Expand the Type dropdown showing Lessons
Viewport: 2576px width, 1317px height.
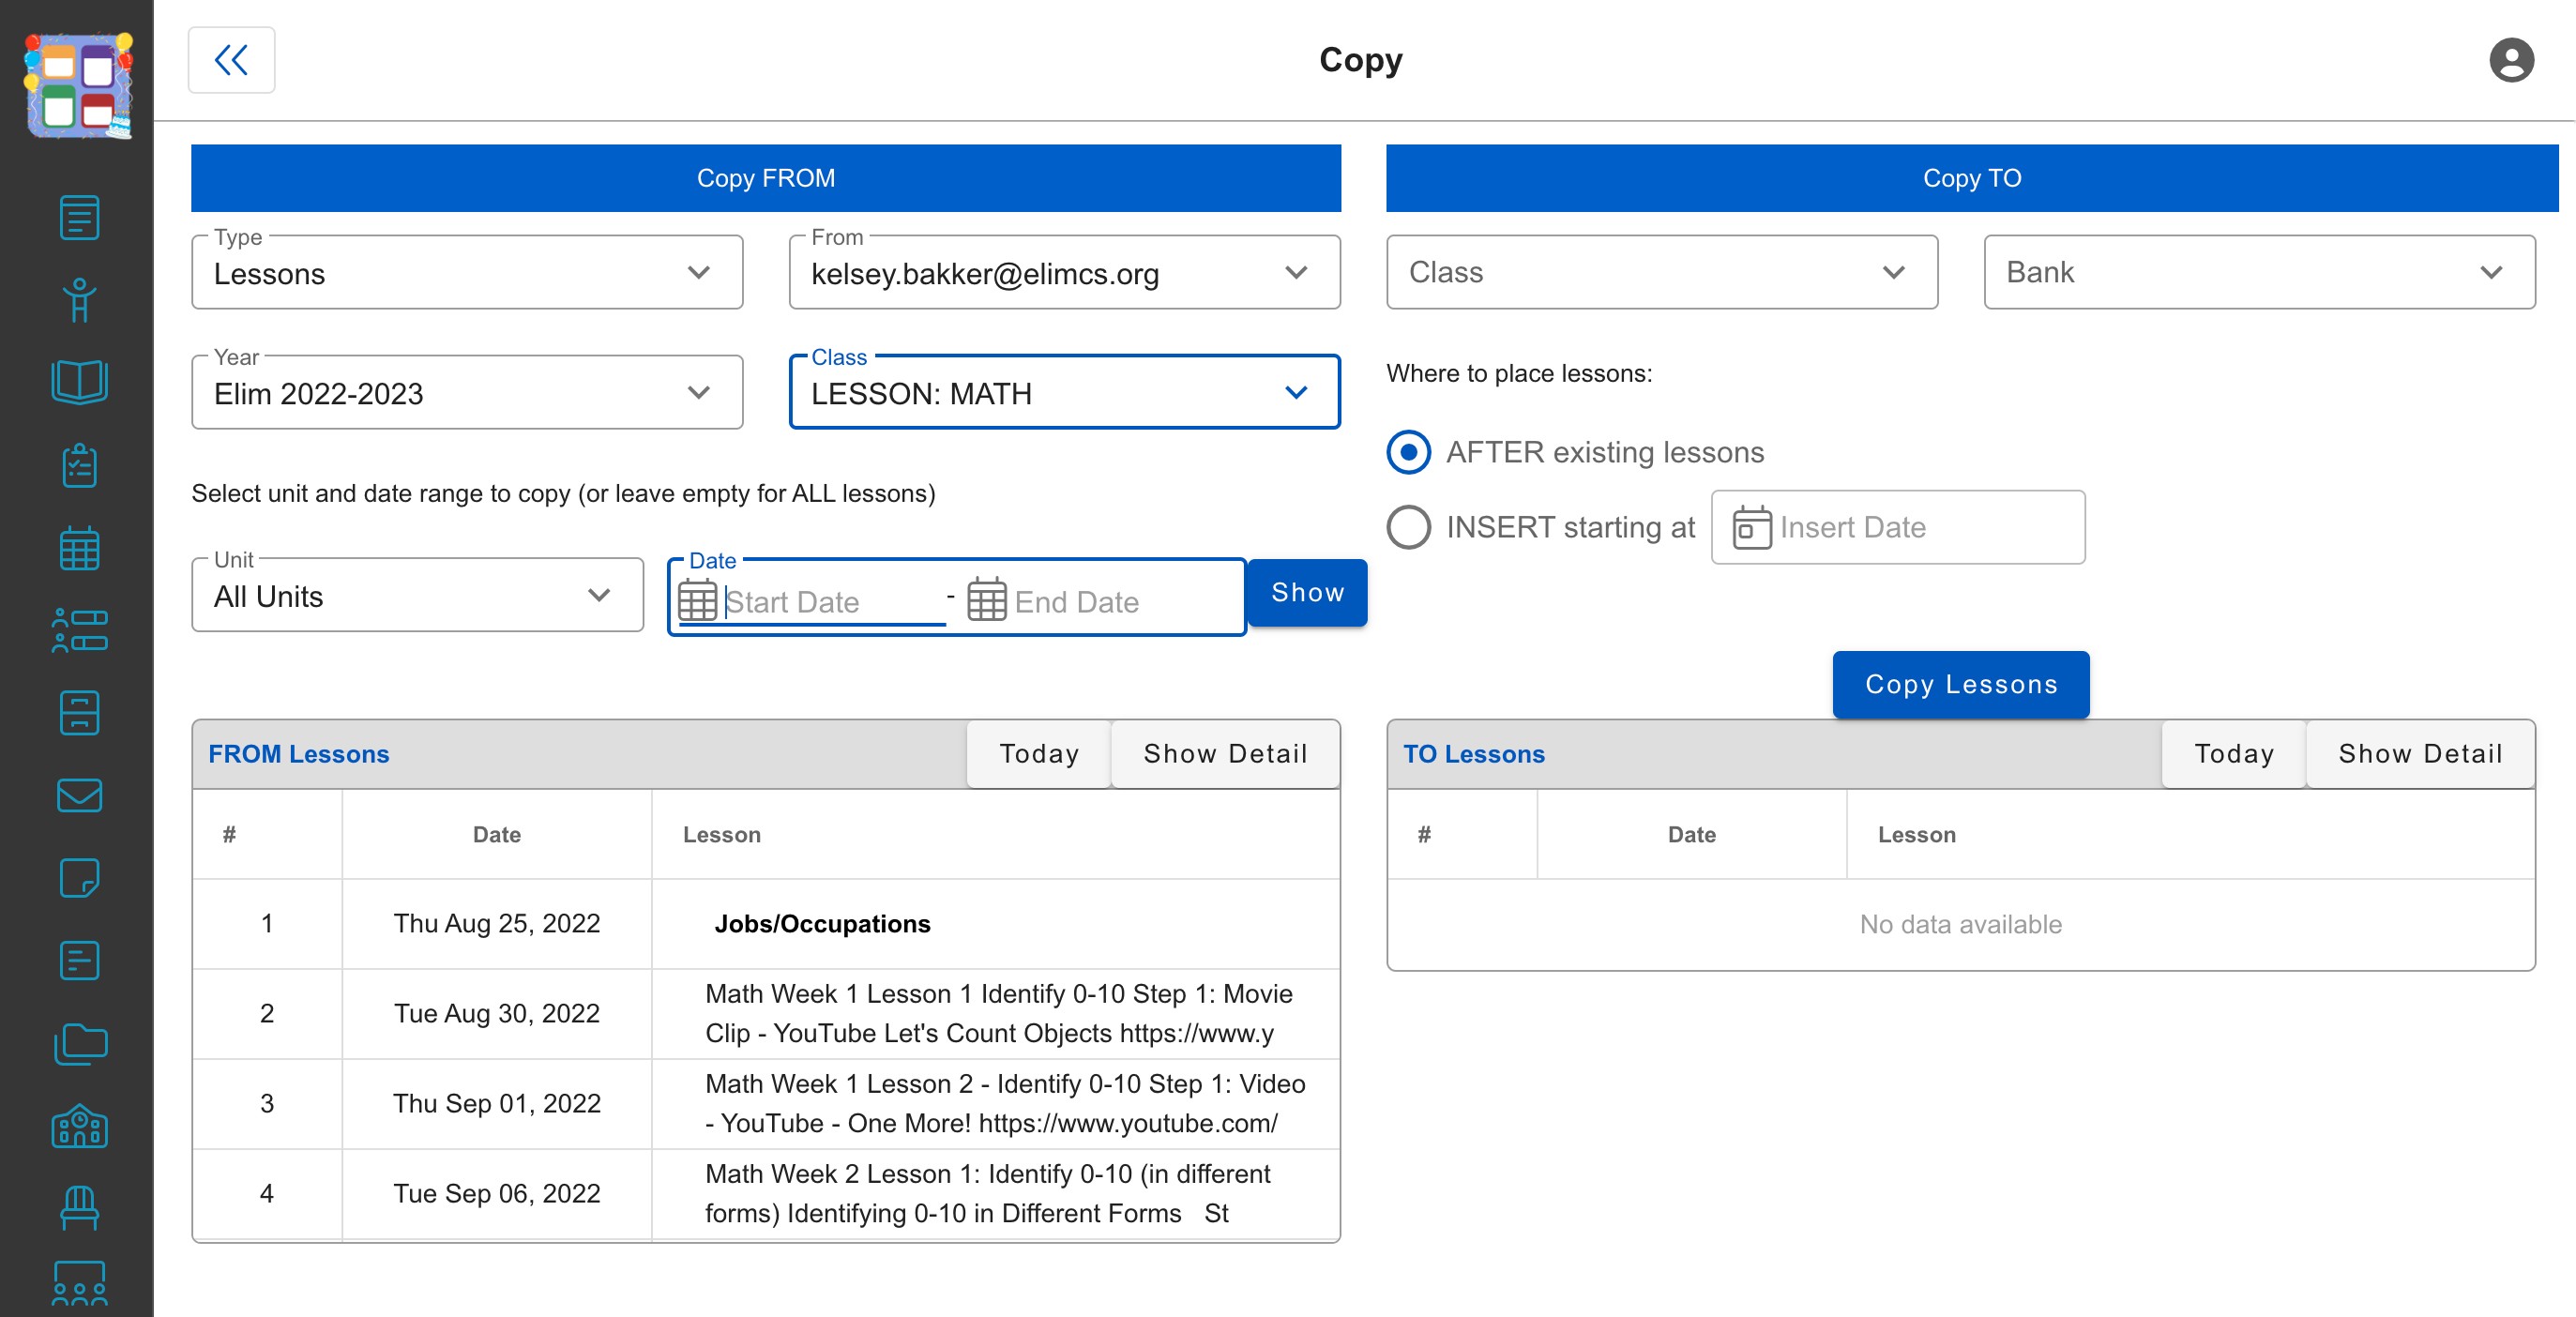(x=467, y=272)
